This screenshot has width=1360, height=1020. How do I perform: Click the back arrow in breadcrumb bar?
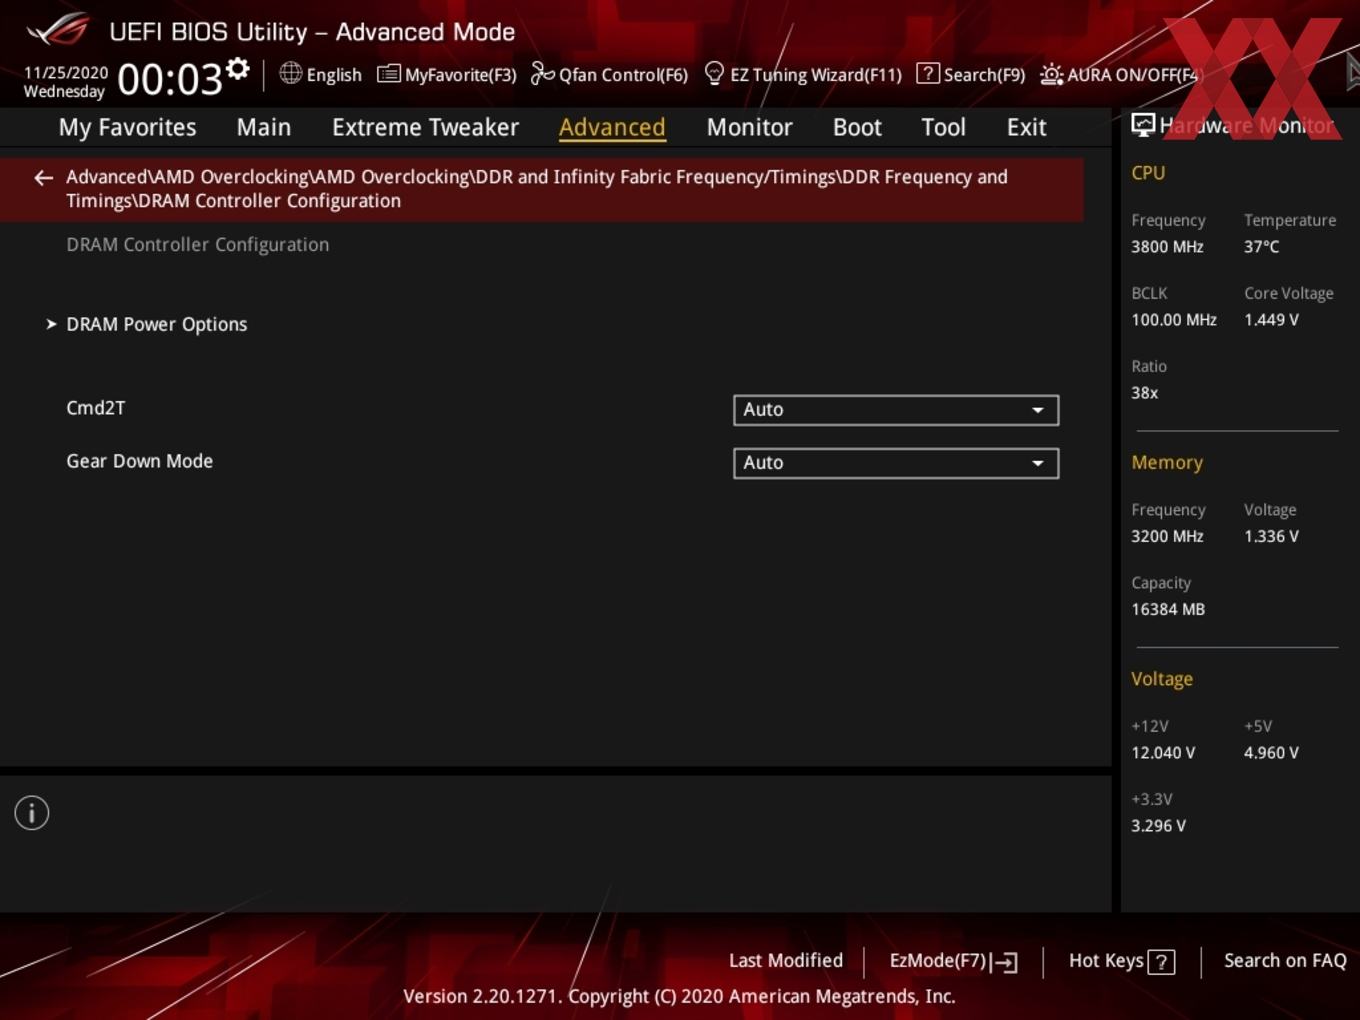(x=43, y=178)
